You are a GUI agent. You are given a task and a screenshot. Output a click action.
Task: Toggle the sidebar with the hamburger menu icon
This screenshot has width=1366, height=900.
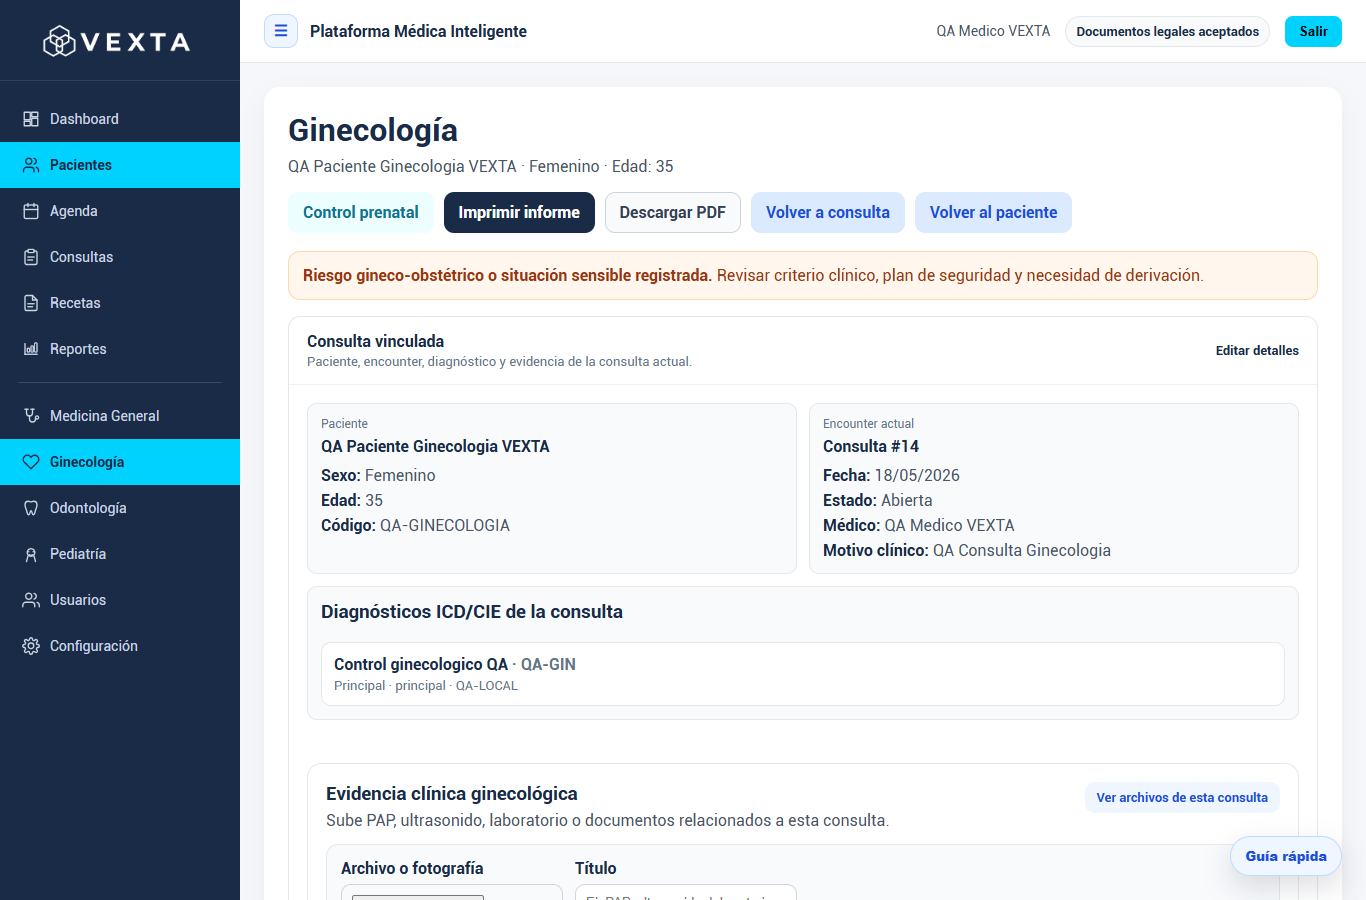coord(281,31)
